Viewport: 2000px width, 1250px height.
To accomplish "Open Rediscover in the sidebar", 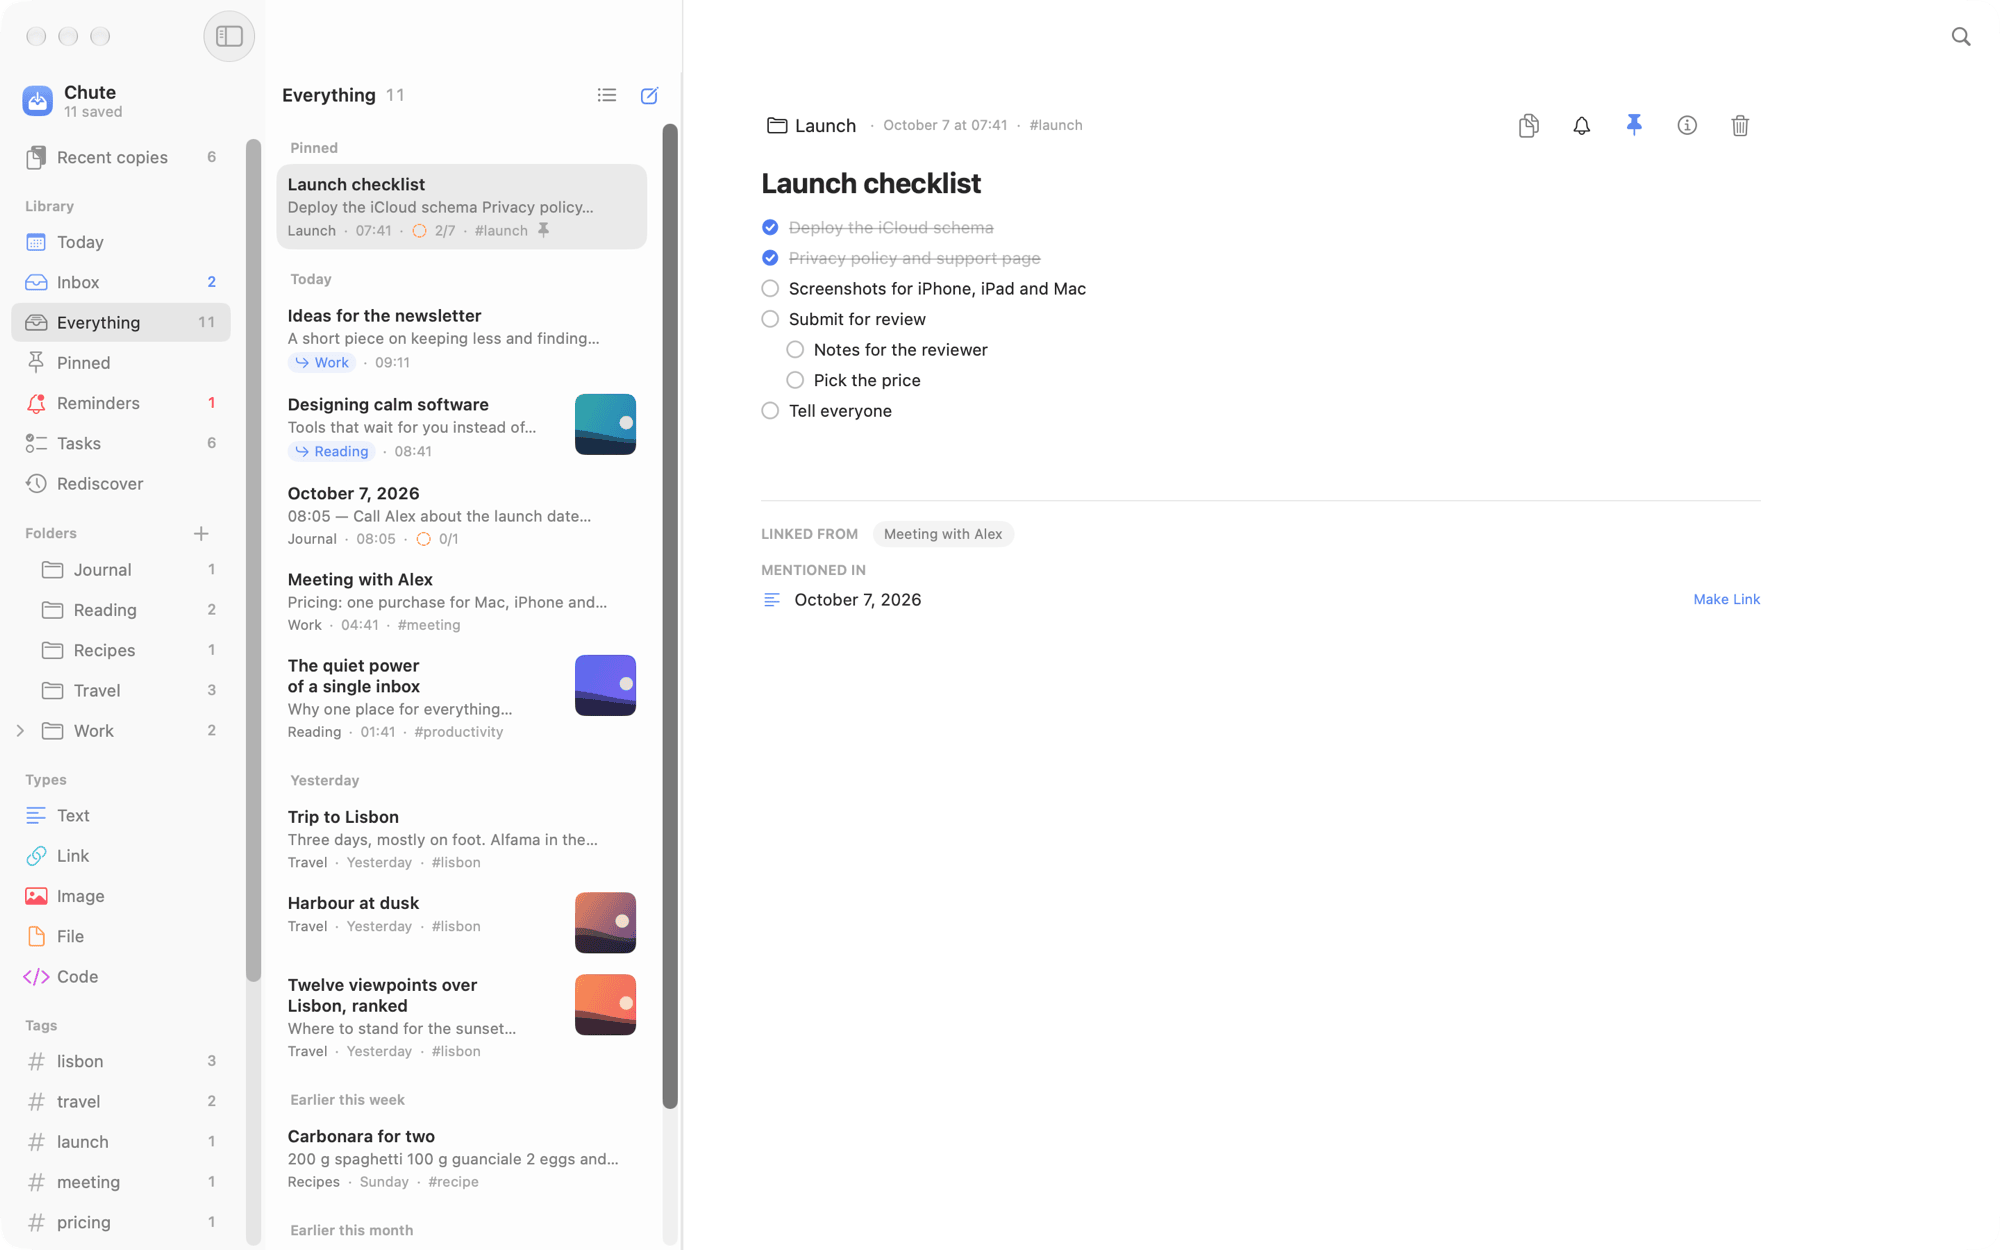I will (120, 483).
